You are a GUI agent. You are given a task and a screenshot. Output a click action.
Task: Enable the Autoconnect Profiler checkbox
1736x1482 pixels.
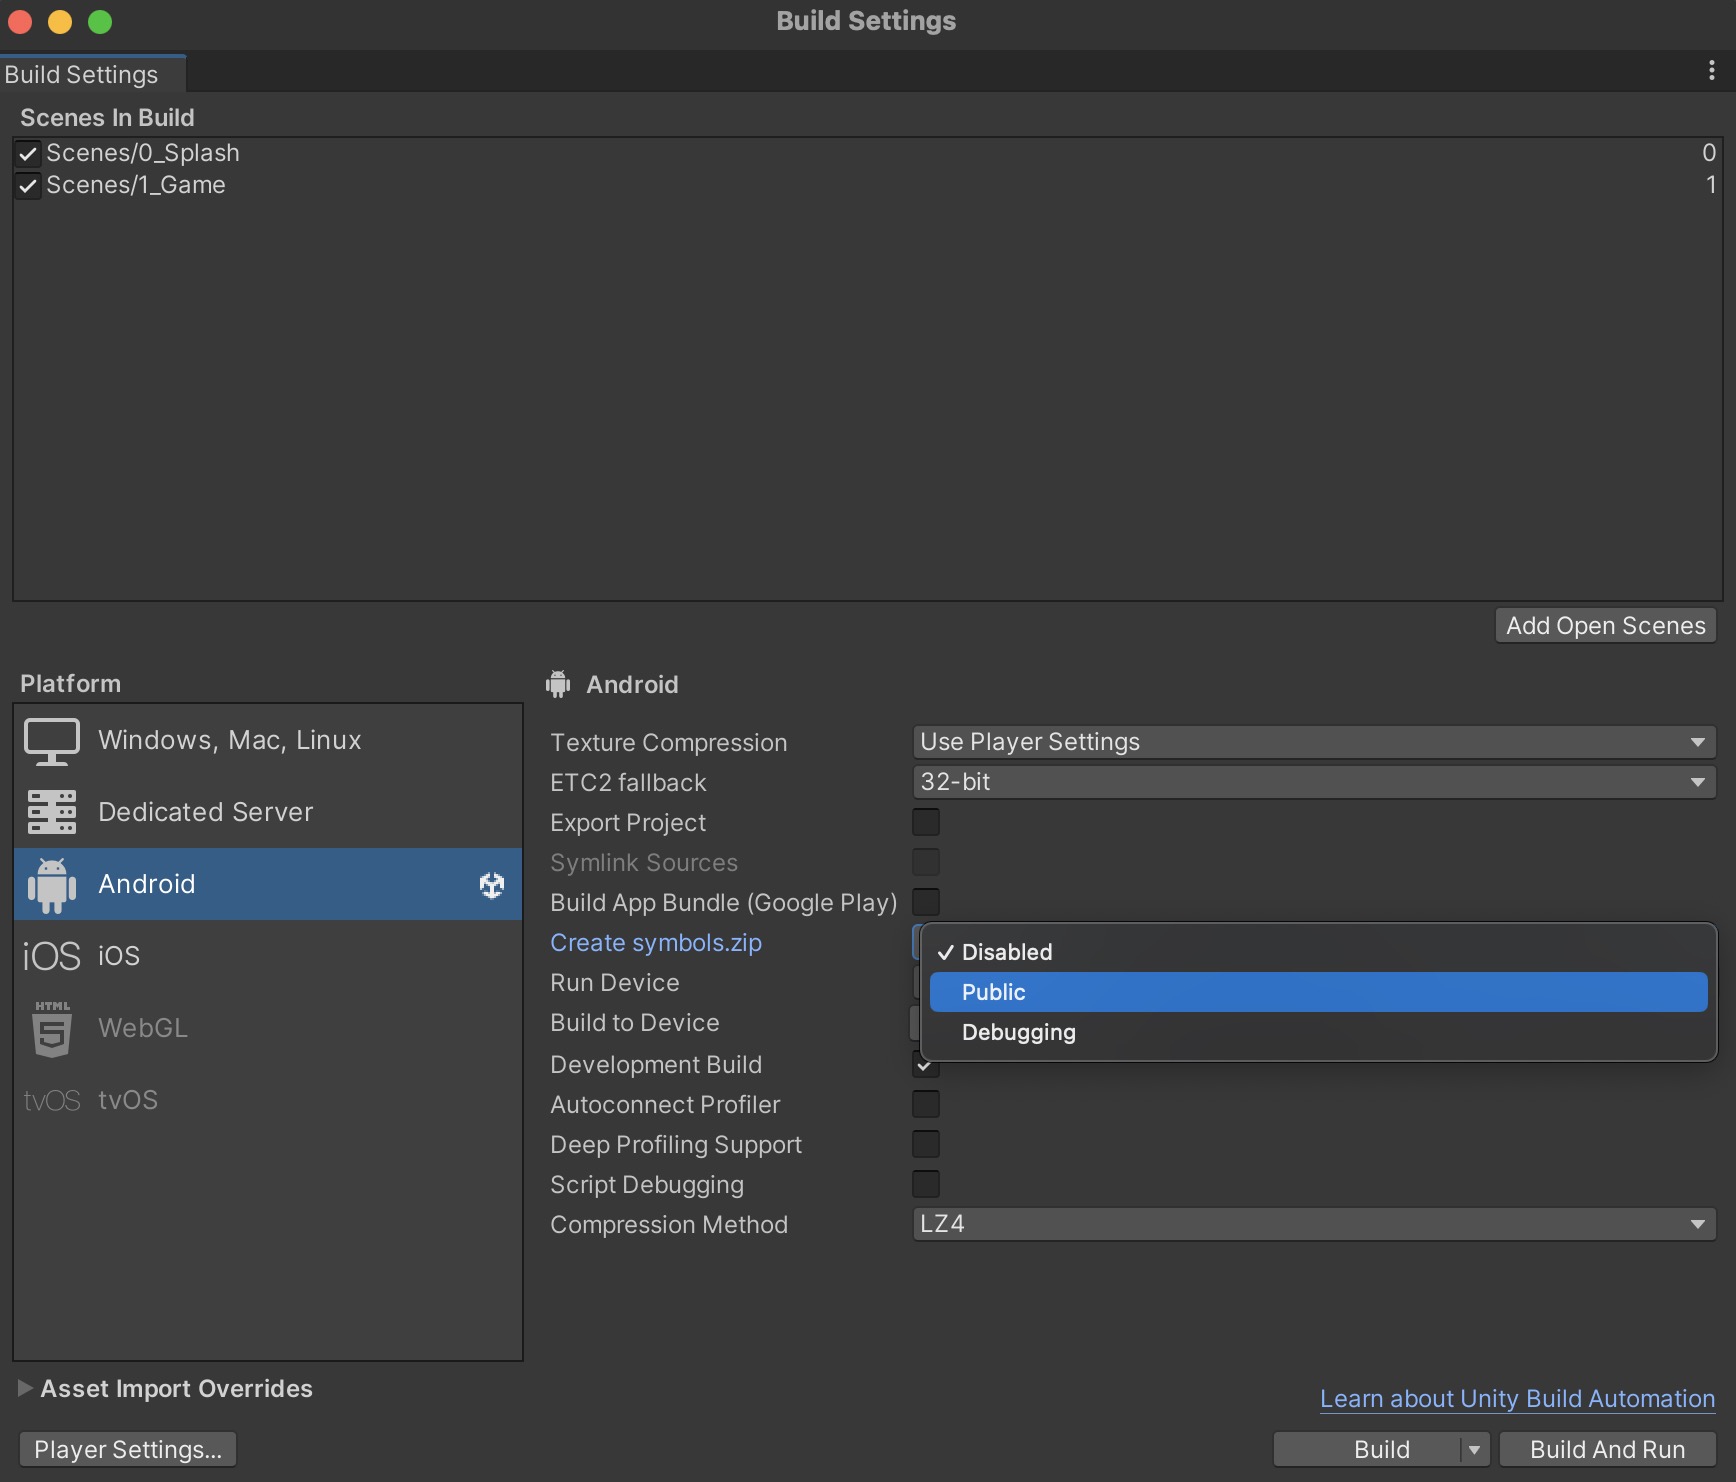click(926, 1104)
